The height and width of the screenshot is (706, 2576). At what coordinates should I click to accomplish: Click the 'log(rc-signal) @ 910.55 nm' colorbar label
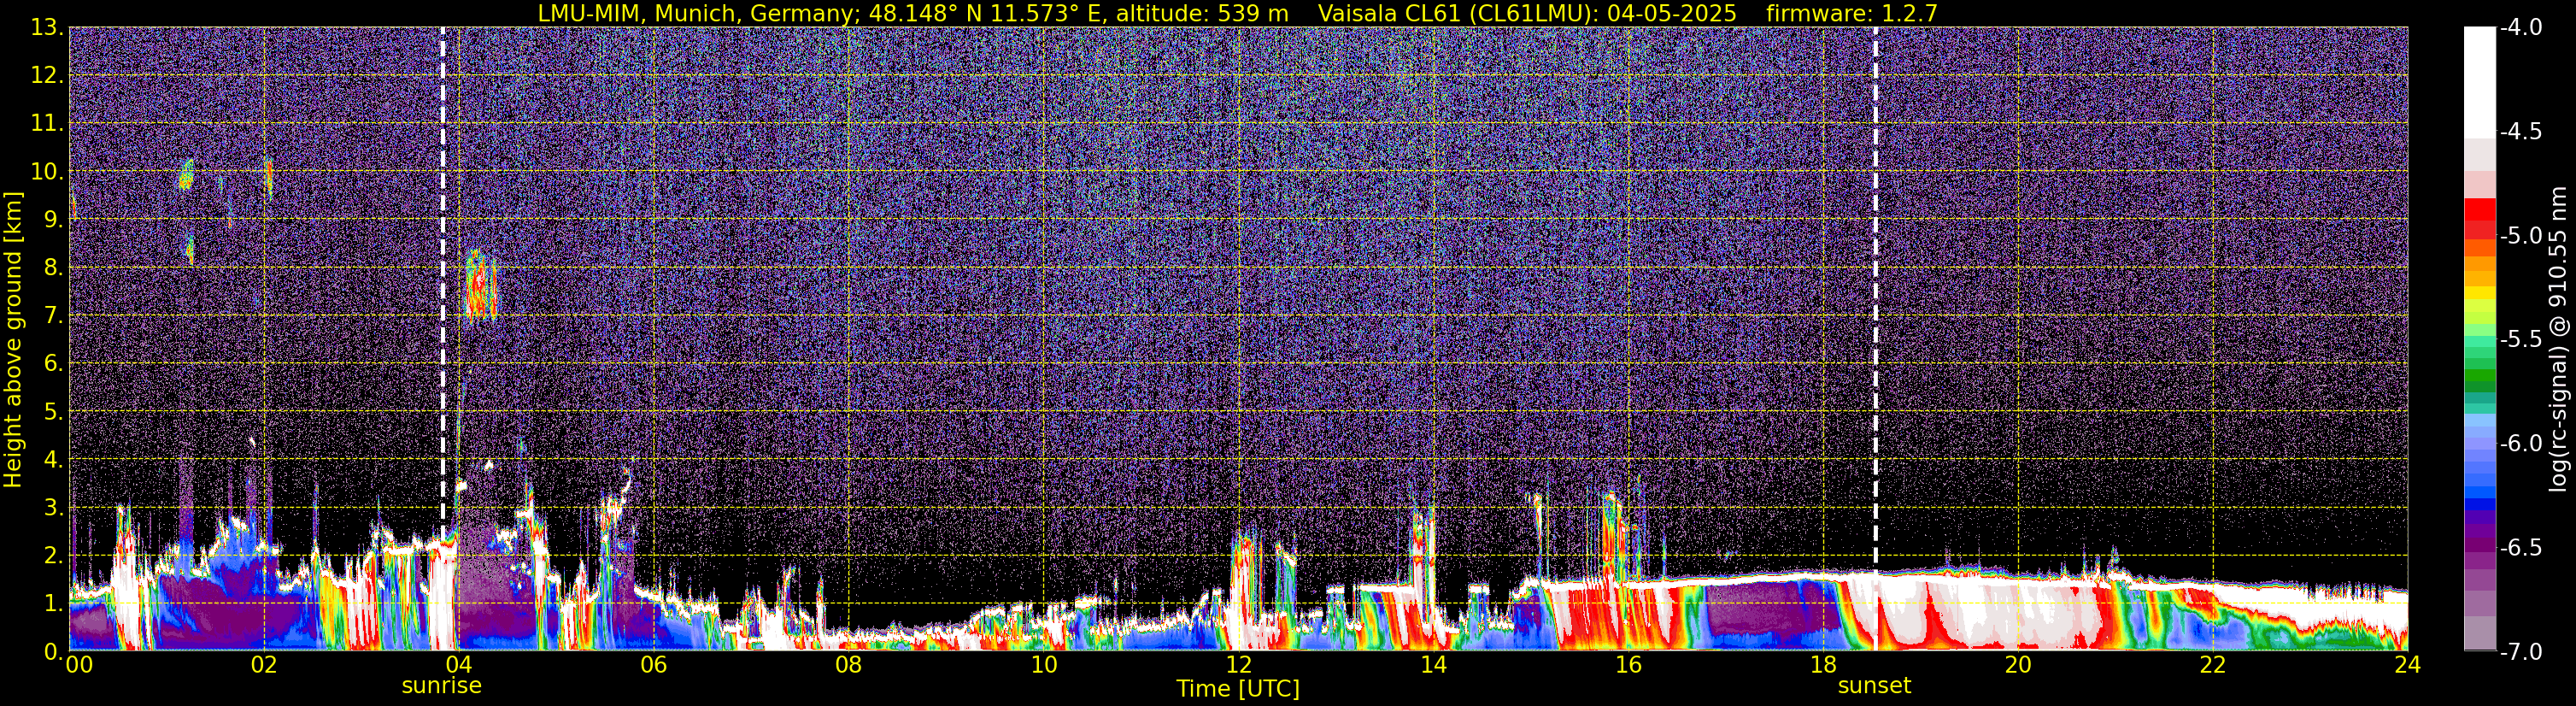tap(2557, 340)
